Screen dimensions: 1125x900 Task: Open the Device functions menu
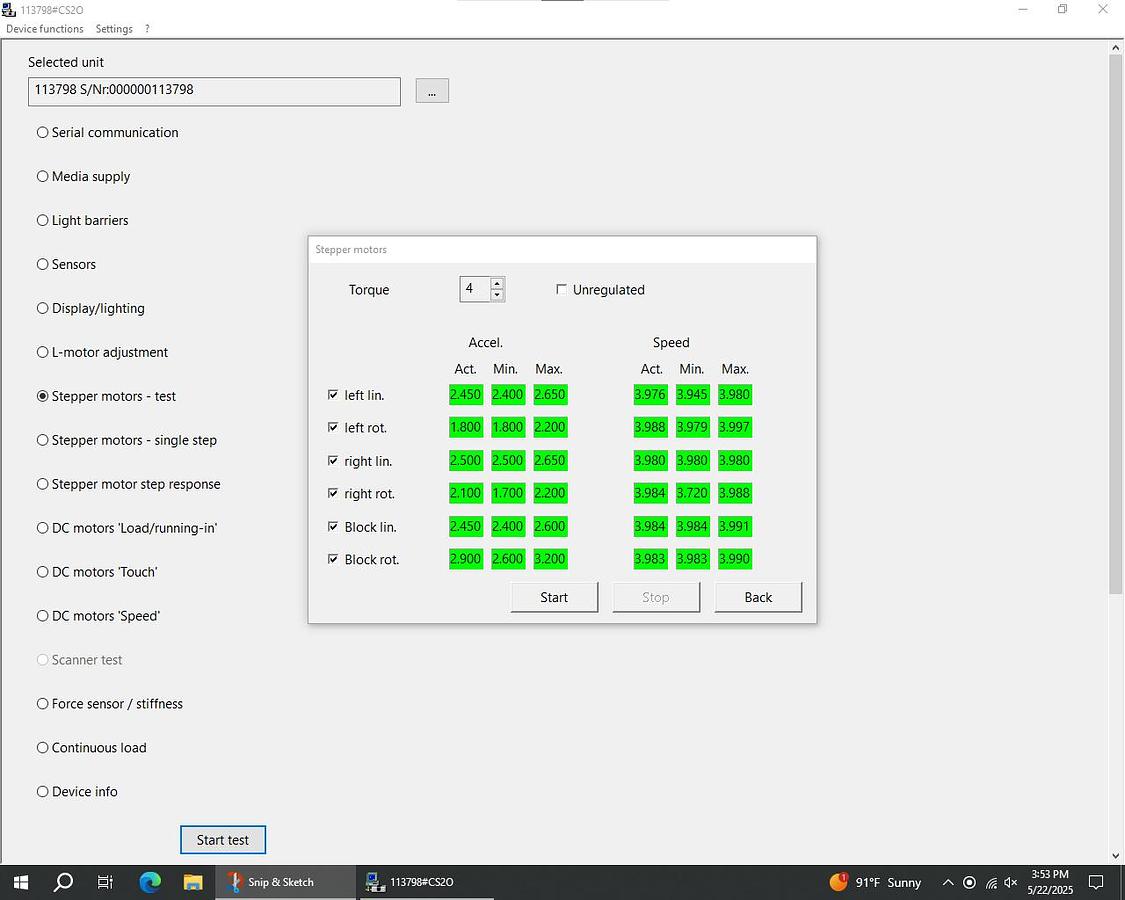click(x=45, y=29)
